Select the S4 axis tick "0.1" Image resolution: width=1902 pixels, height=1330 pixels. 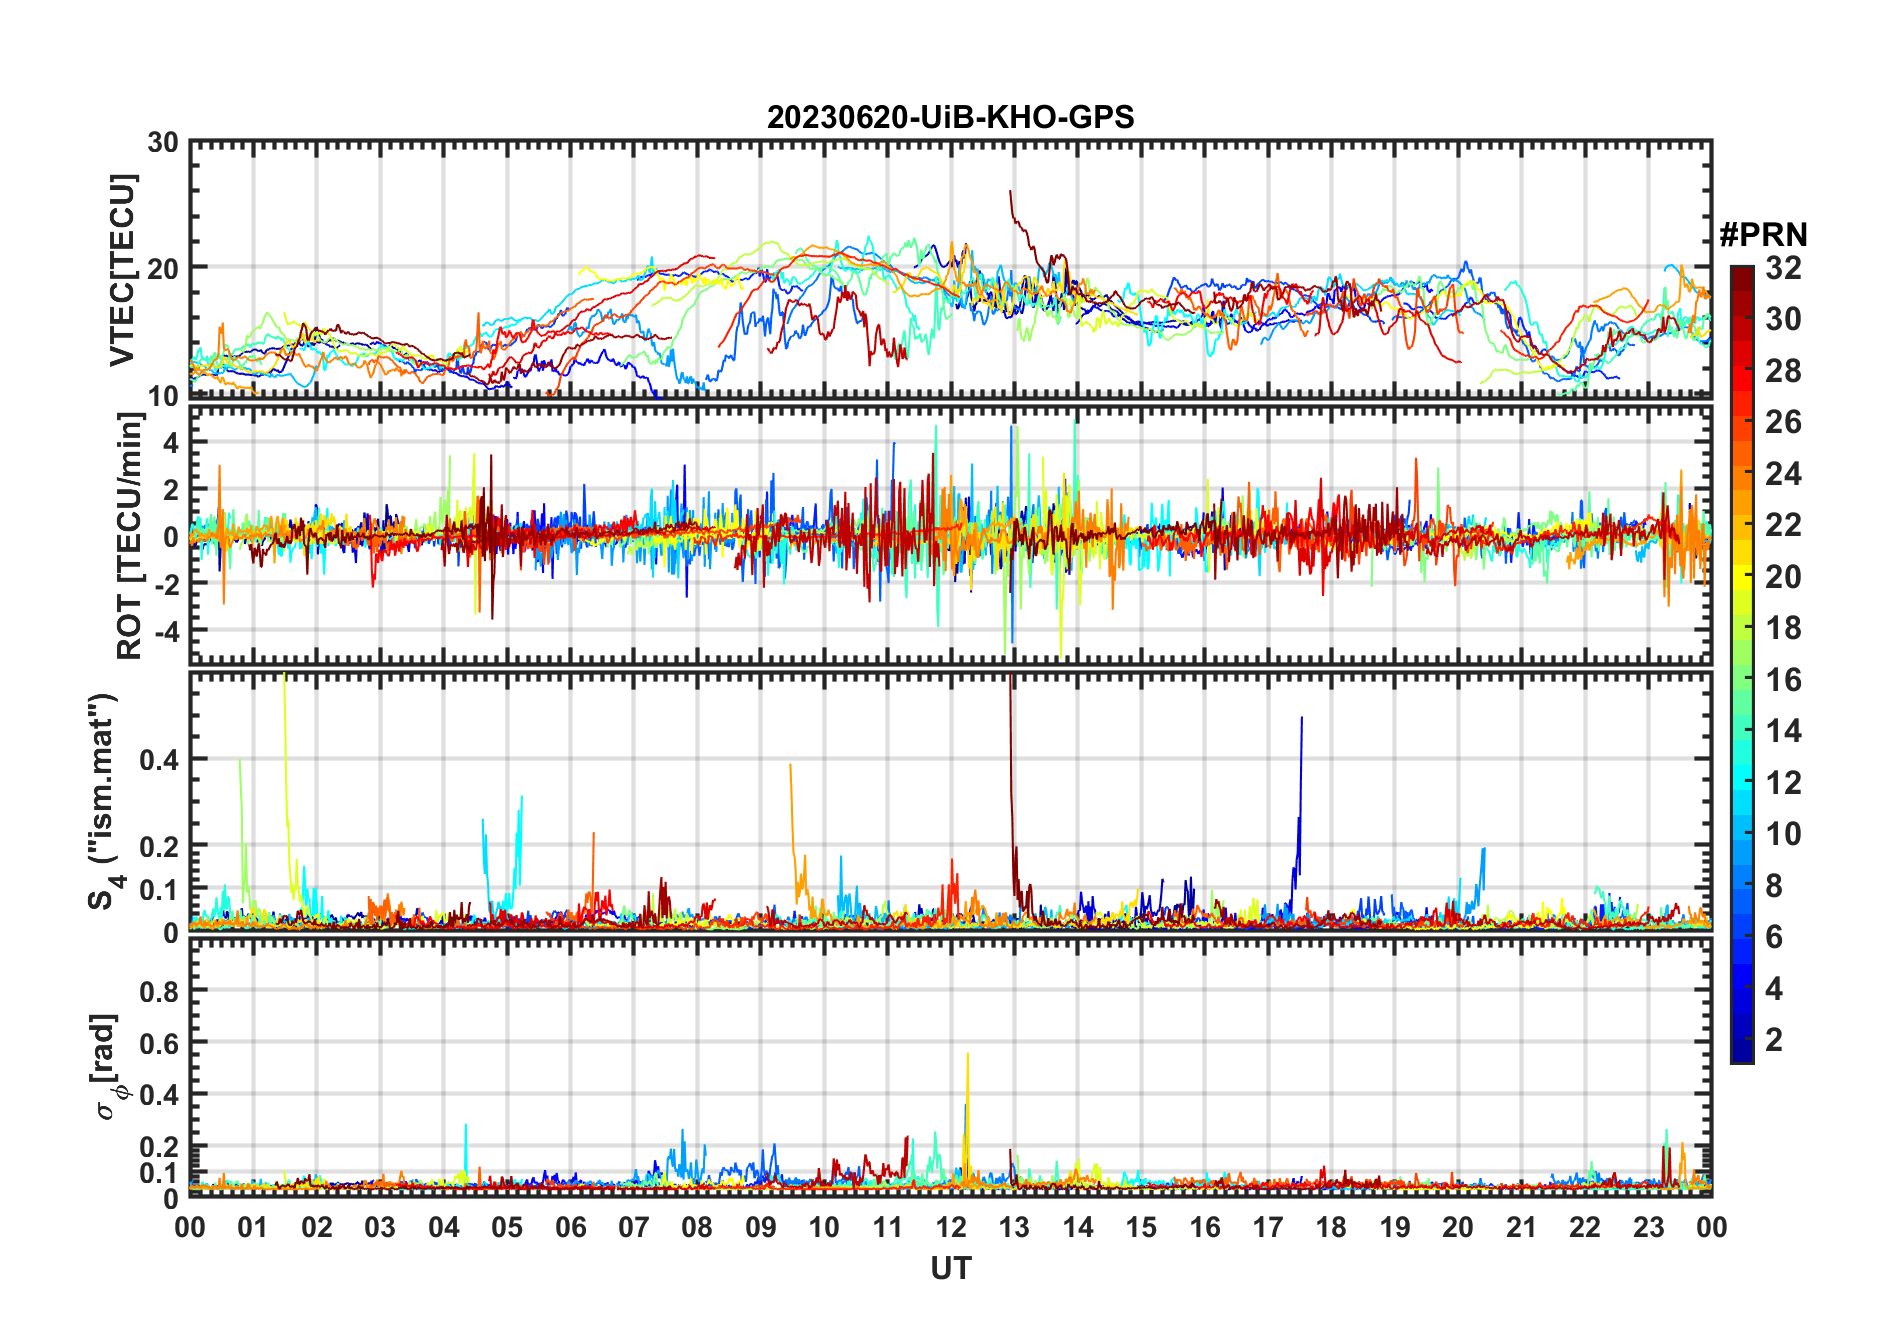[160, 889]
